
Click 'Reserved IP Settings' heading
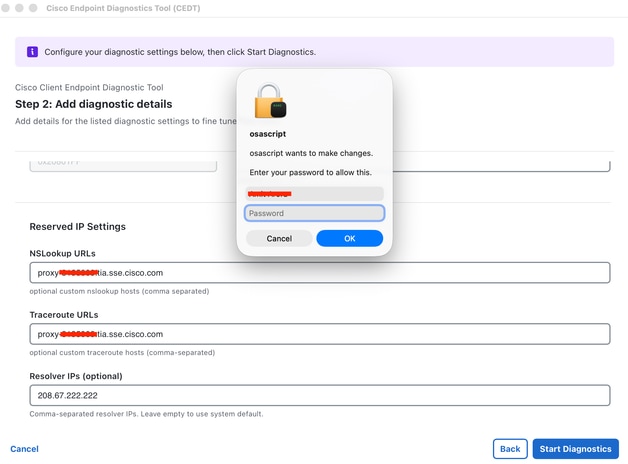[x=77, y=227]
